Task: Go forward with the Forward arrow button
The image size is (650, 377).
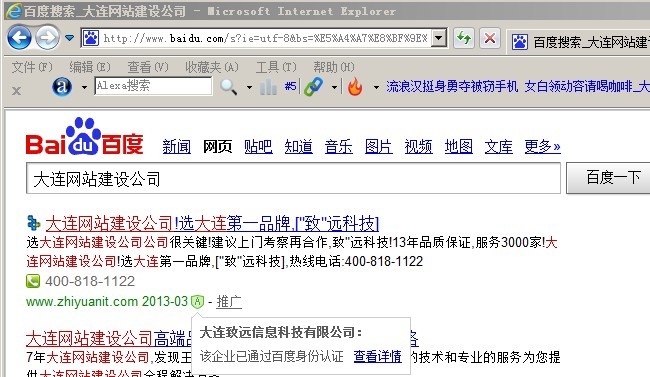Action: 47,38
